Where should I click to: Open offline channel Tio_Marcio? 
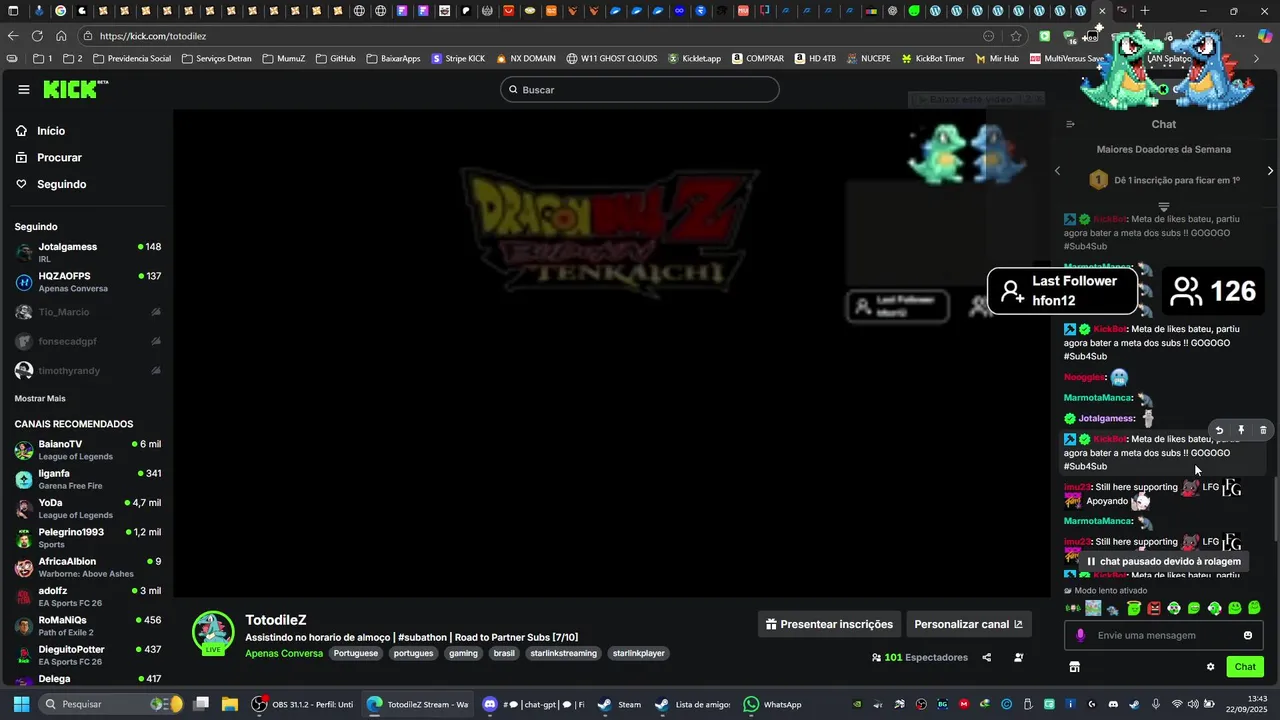pyautogui.click(x=88, y=312)
